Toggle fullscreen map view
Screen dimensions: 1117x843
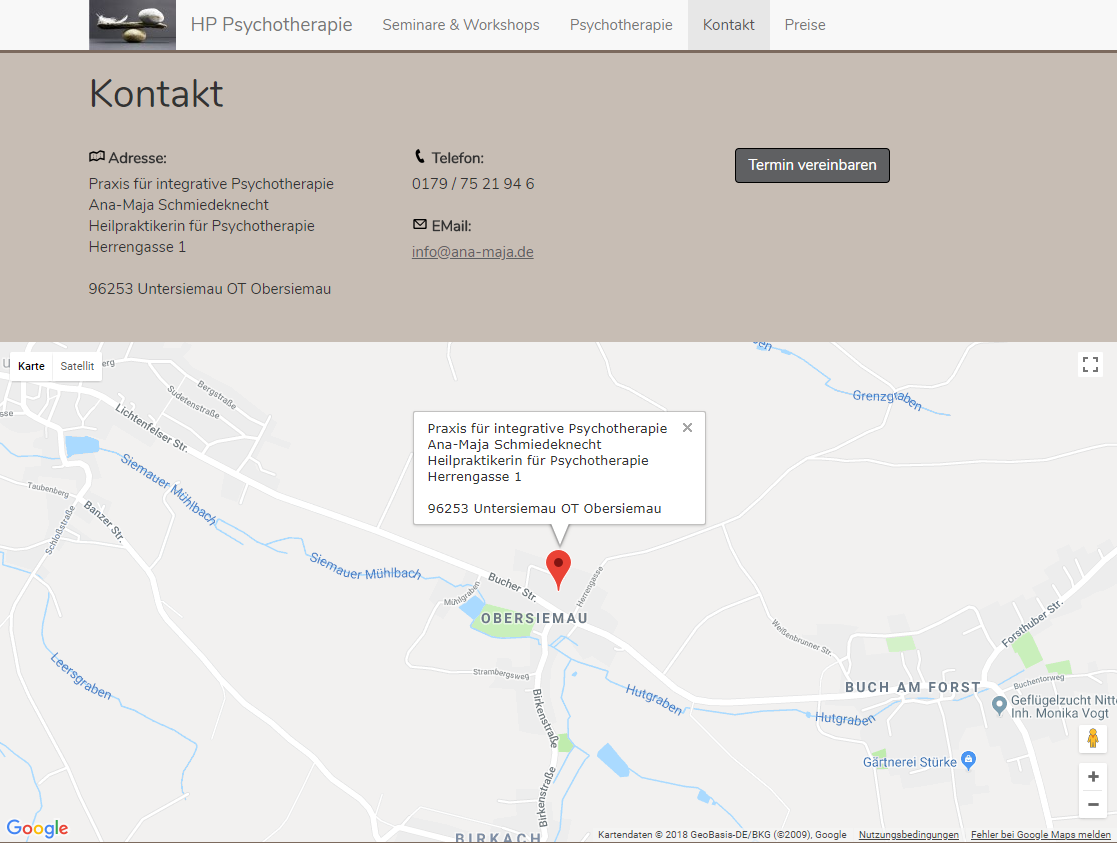point(1090,365)
